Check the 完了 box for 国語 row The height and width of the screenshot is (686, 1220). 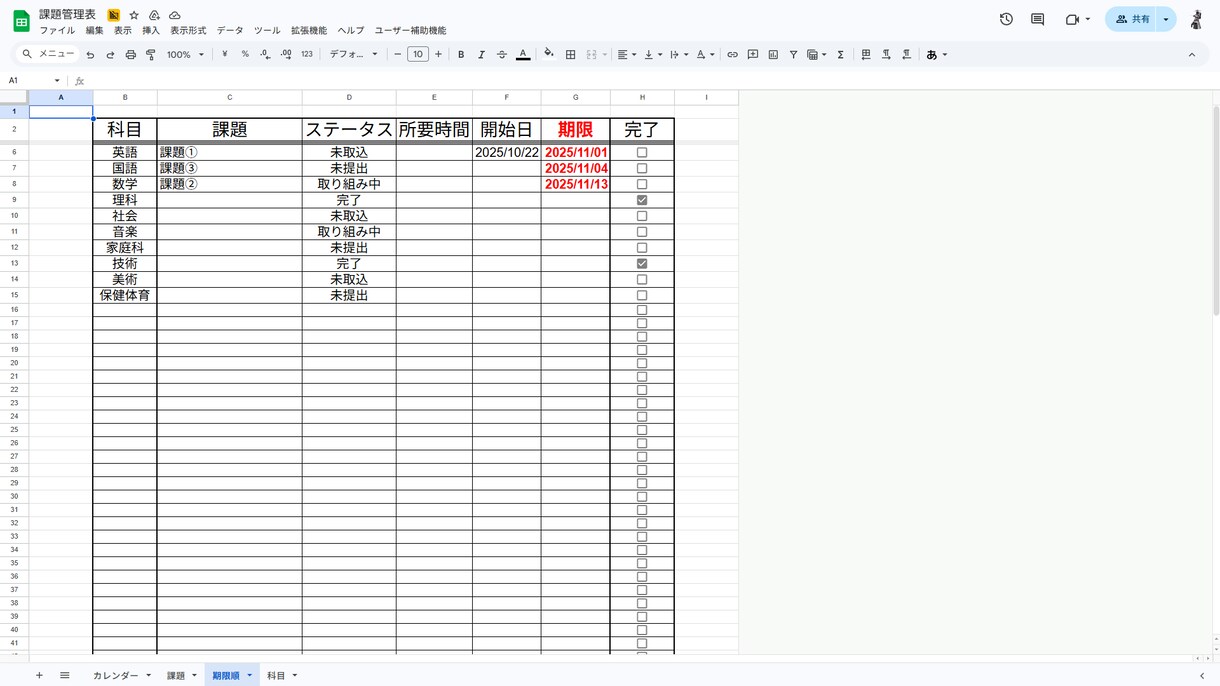point(642,169)
